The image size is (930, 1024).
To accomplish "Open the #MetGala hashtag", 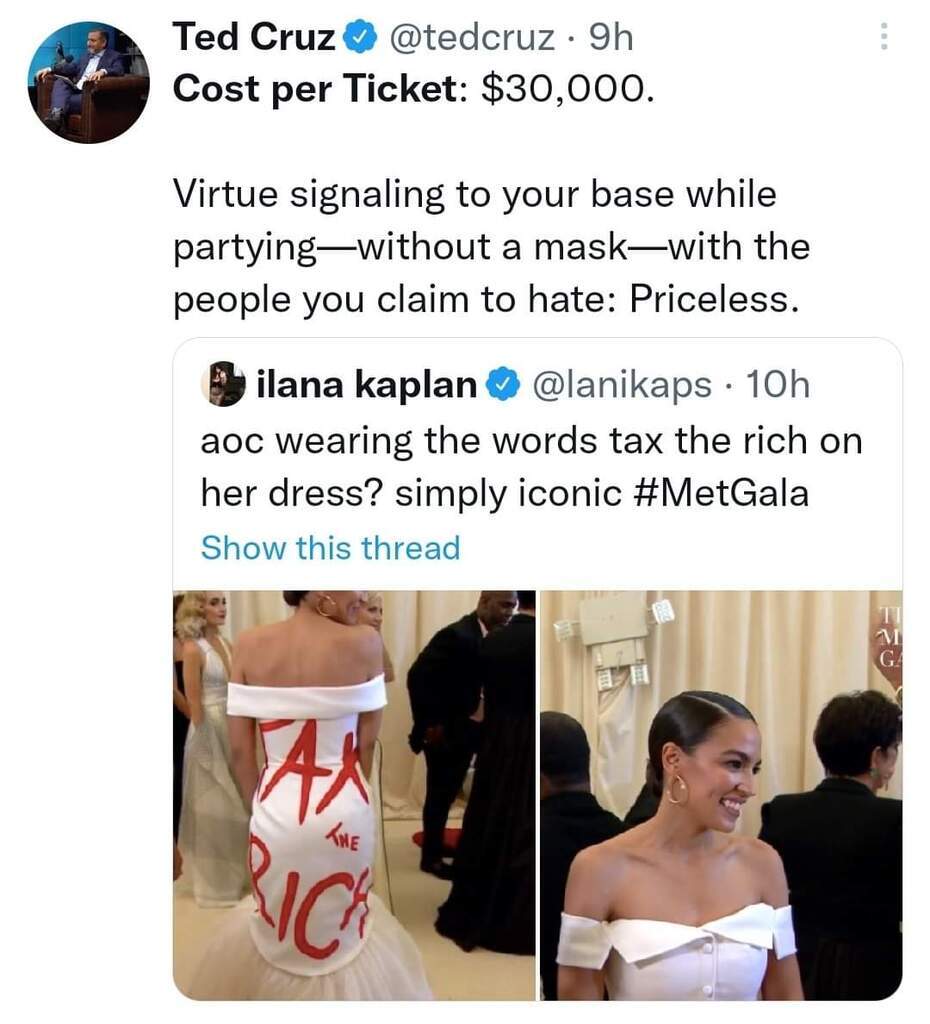I will [720, 493].
